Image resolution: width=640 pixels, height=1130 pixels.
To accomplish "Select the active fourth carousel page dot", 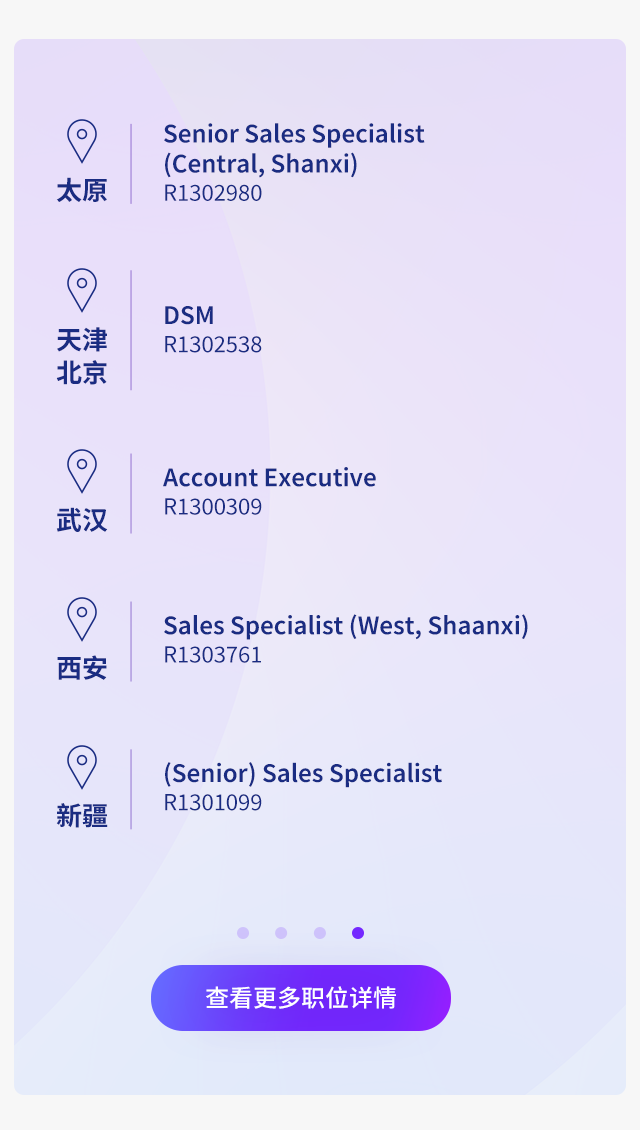I will tap(357, 933).
